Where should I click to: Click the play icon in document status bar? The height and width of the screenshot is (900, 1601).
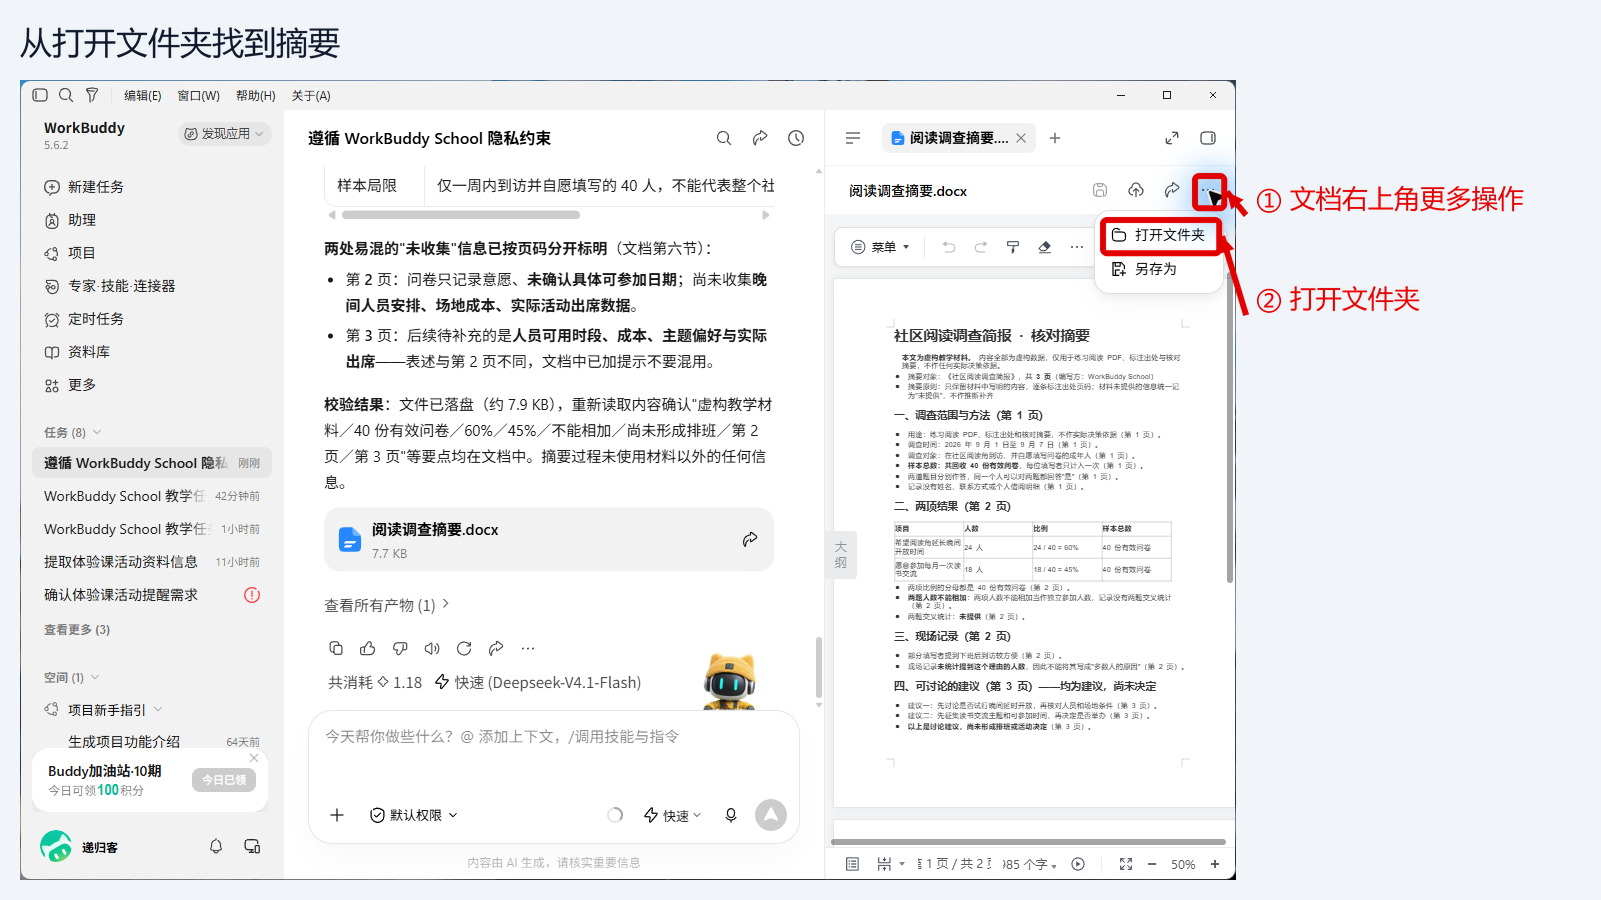tap(1078, 864)
